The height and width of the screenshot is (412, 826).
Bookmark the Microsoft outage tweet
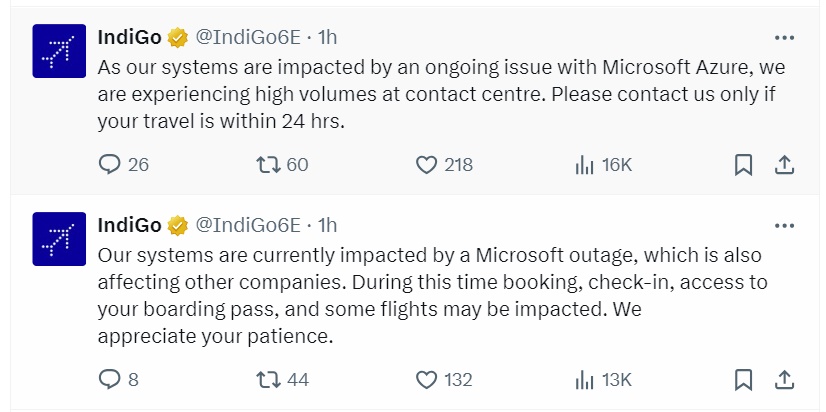[743, 380]
